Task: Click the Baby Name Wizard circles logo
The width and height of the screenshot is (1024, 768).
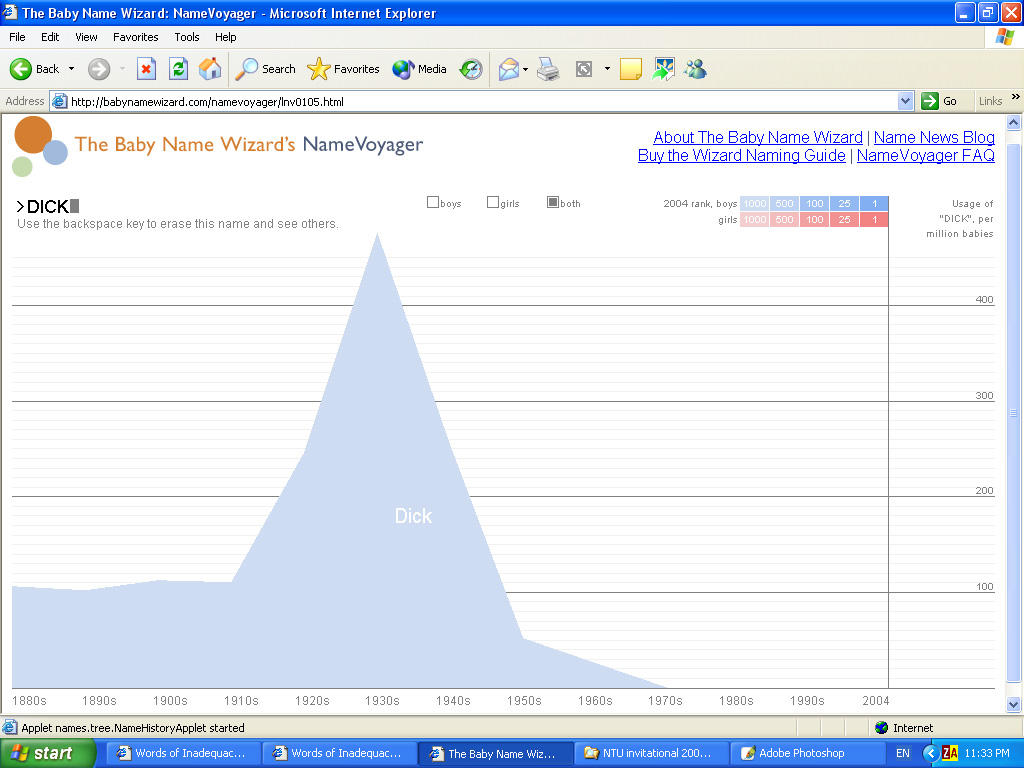Action: click(40, 146)
